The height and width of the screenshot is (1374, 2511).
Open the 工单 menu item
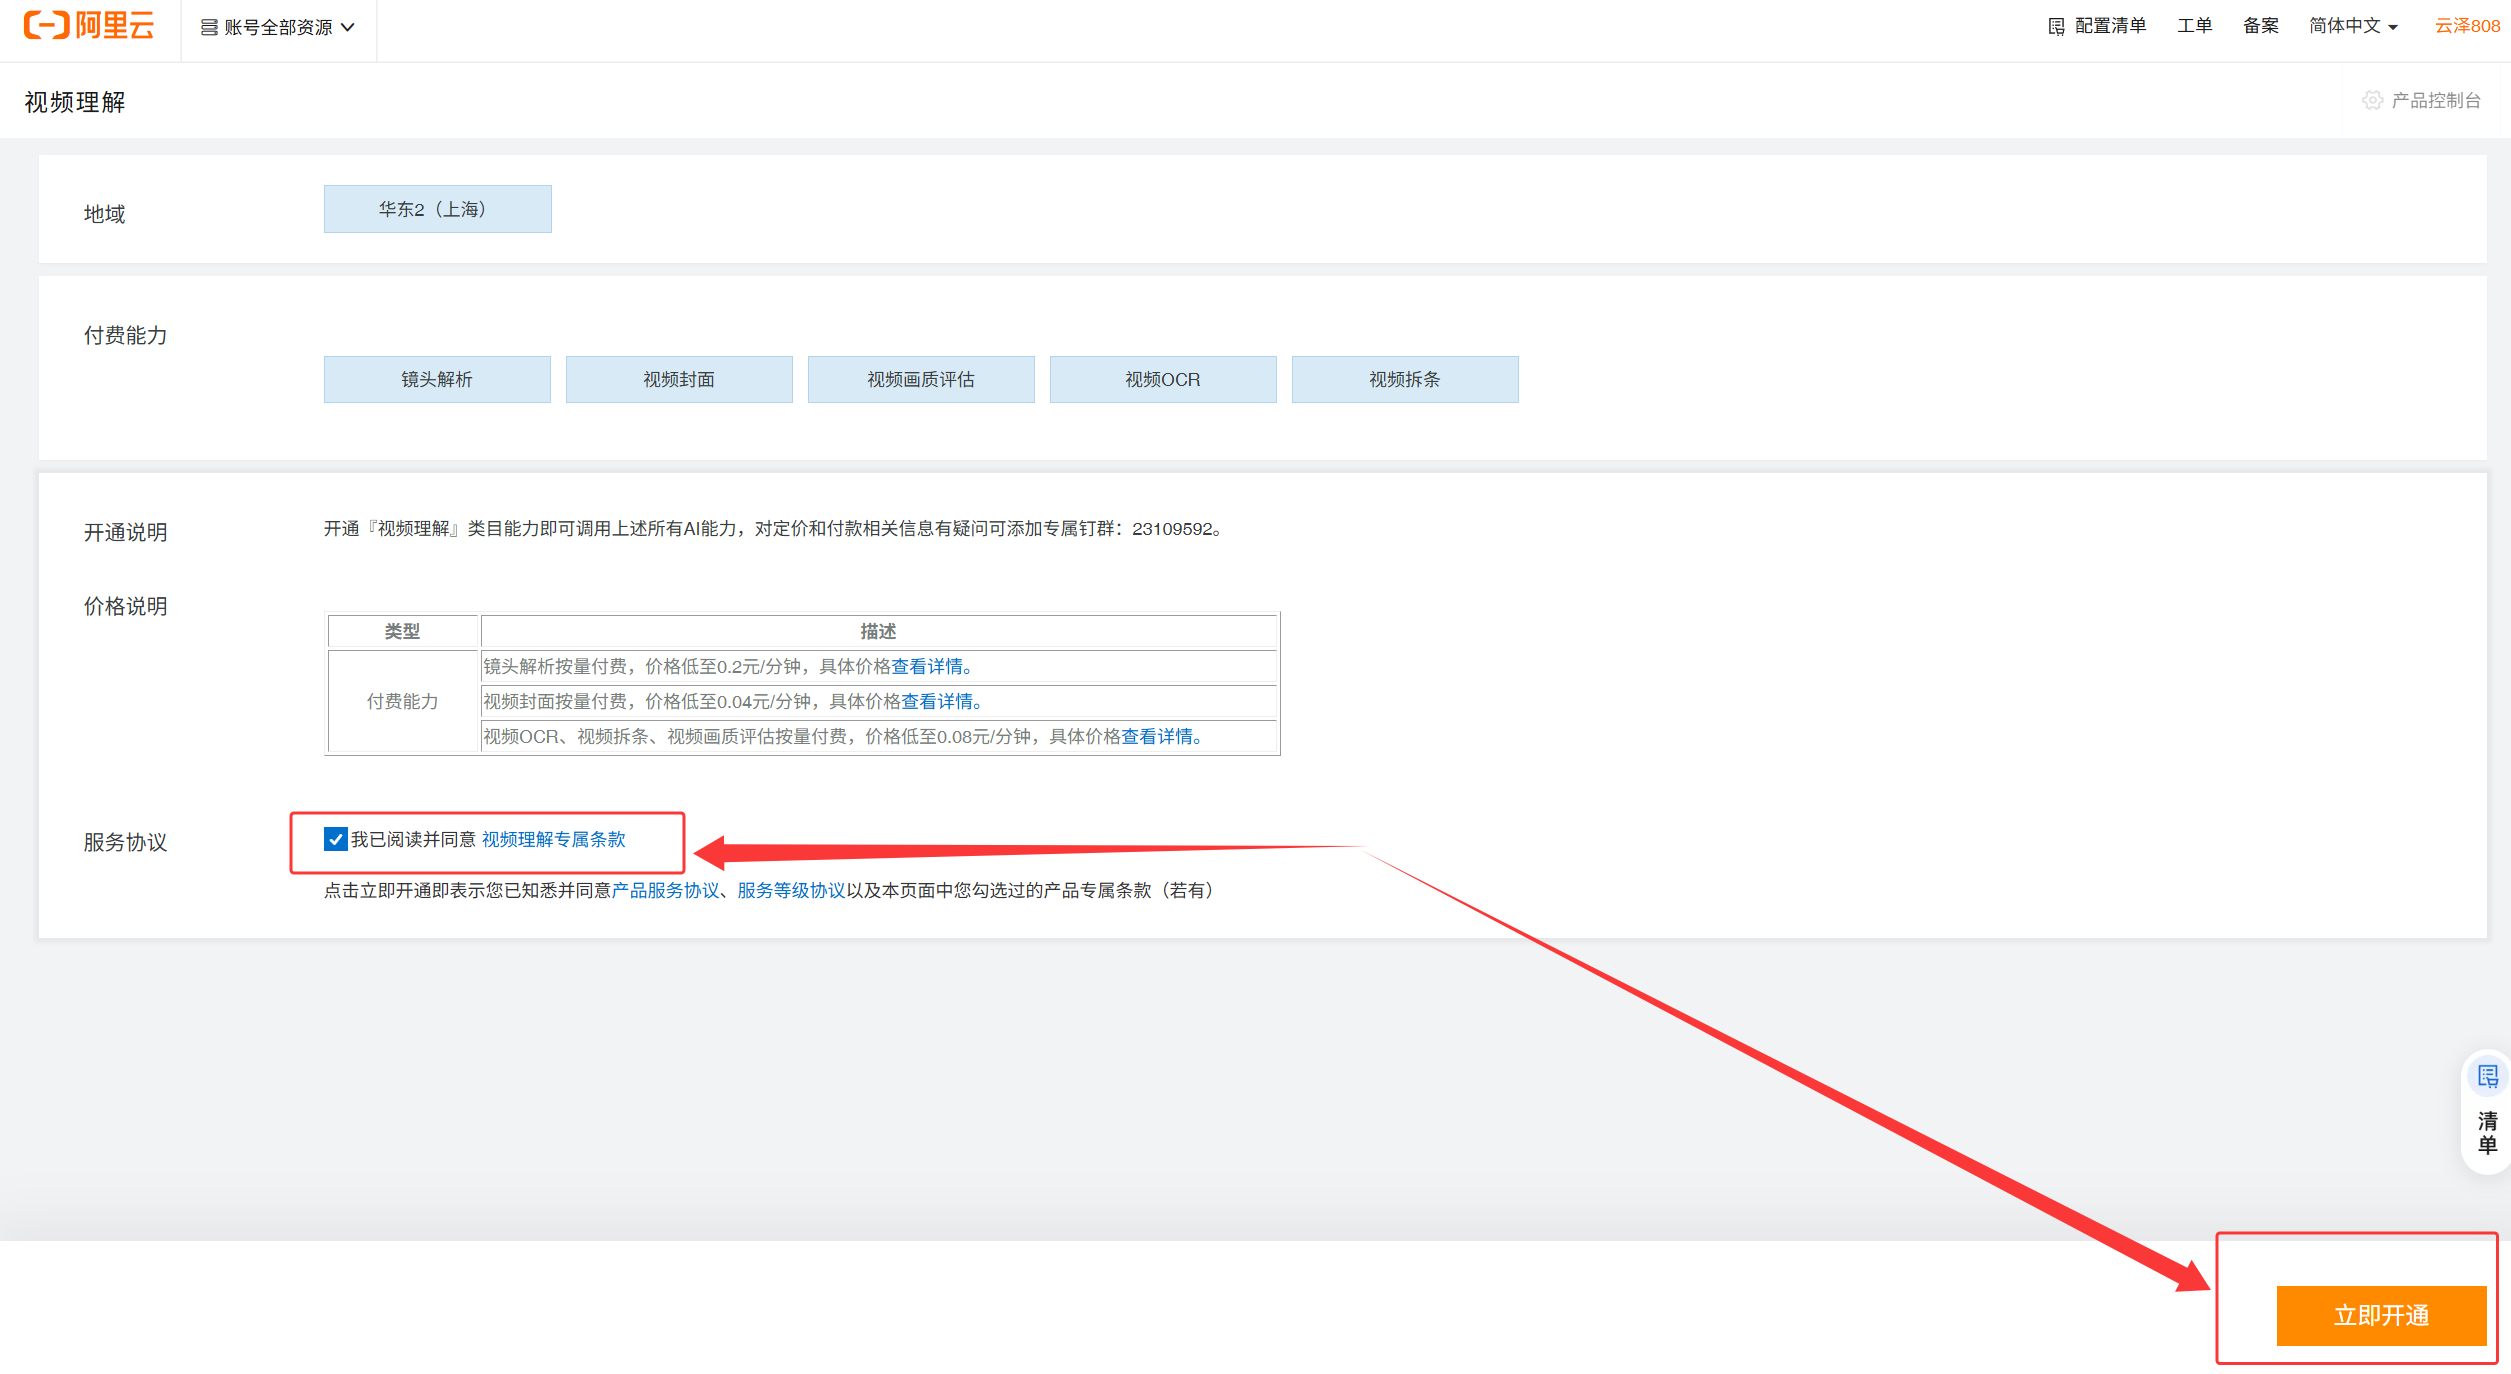[x=2194, y=26]
